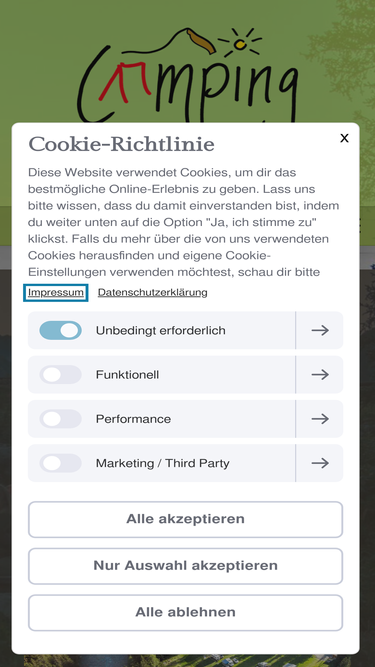
Task: Expand Marketing / Third Party arrow
Action: tap(320, 463)
